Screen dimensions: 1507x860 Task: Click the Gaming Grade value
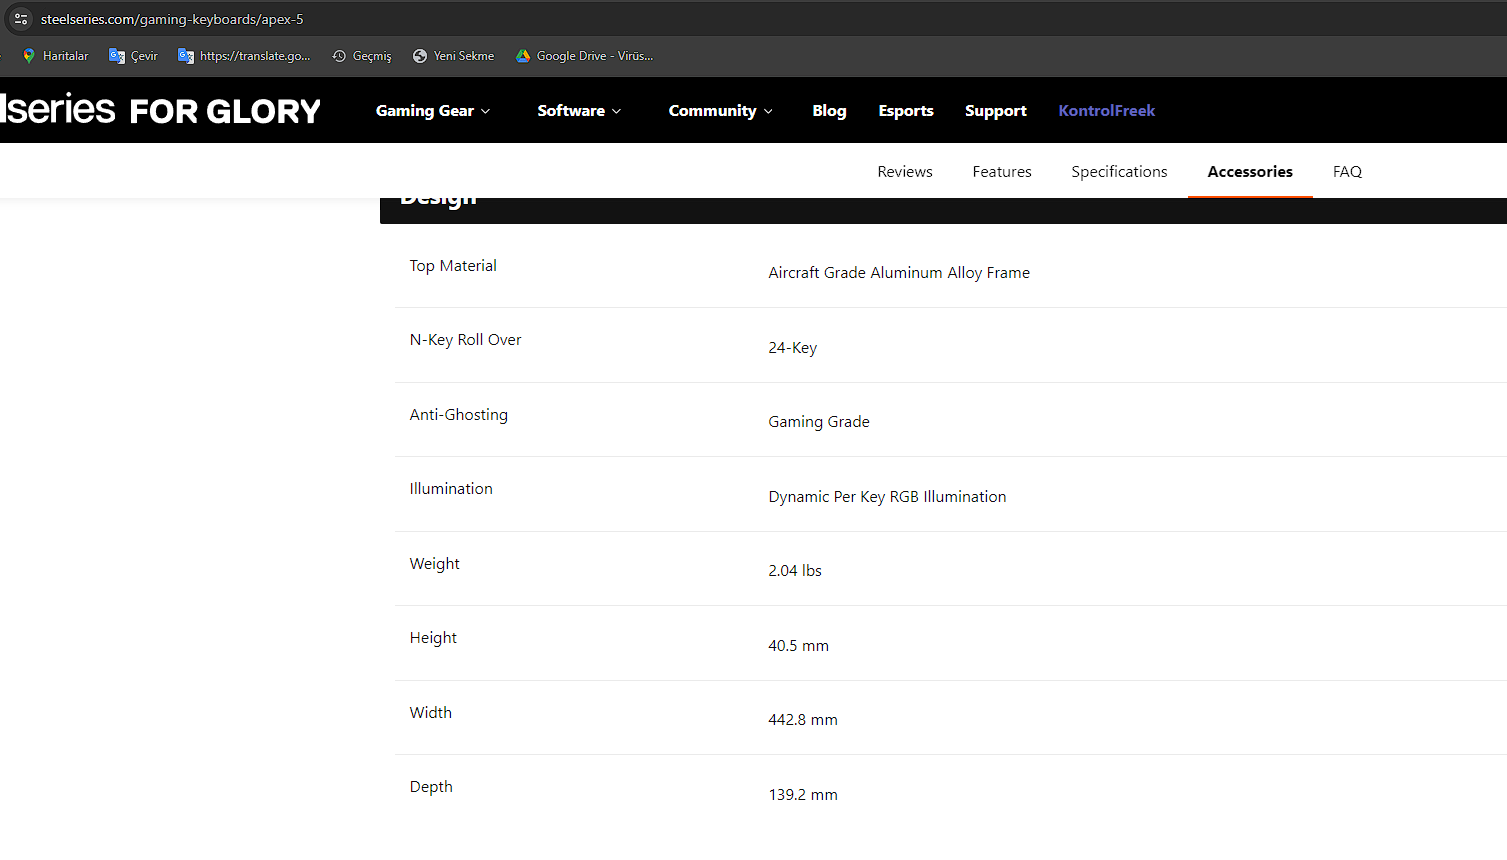pyautogui.click(x=819, y=421)
